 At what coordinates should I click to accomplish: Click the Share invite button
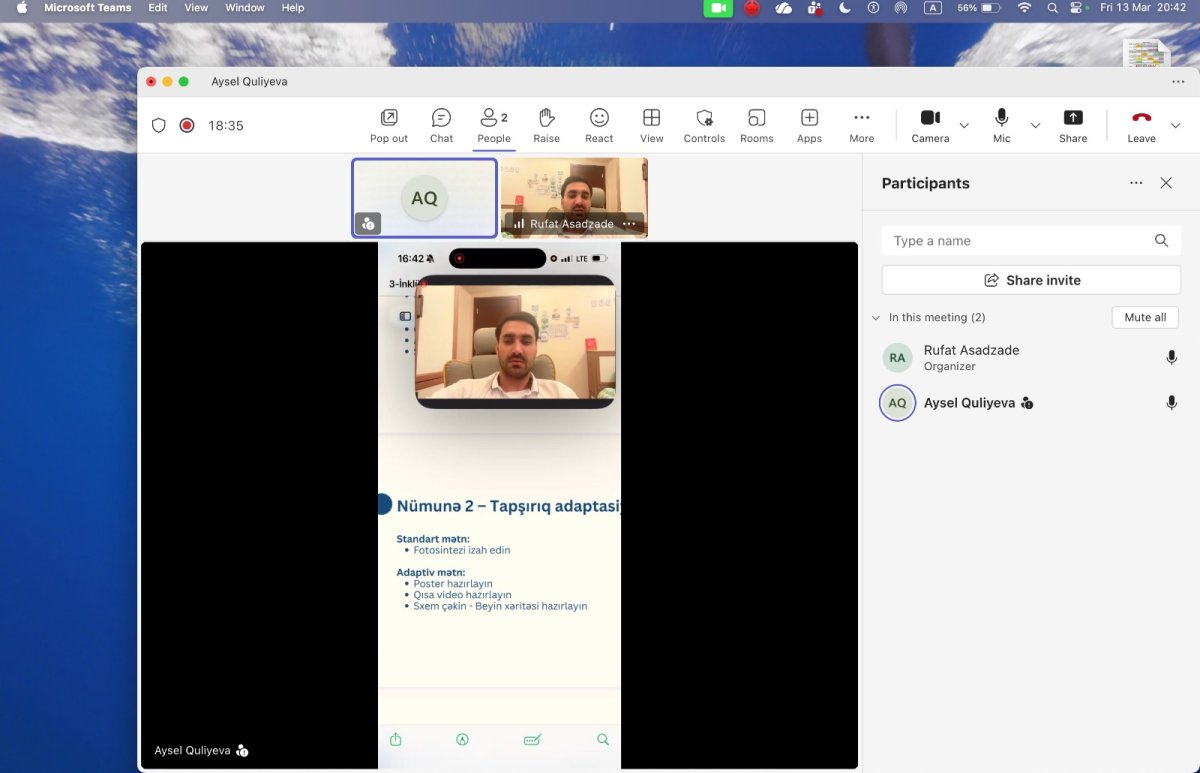pos(1031,280)
